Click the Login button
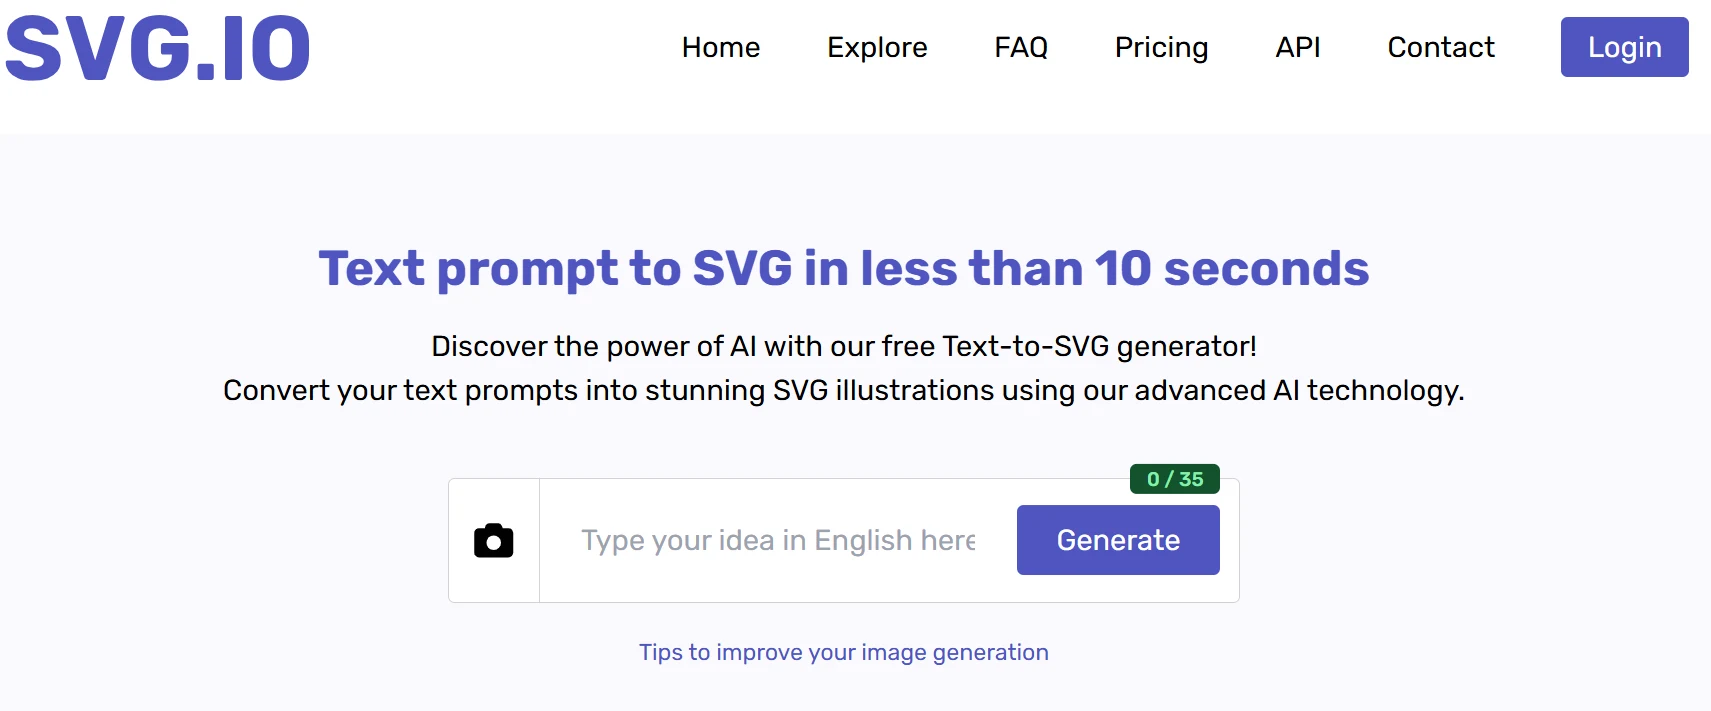The image size is (1711, 711). pyautogui.click(x=1624, y=47)
